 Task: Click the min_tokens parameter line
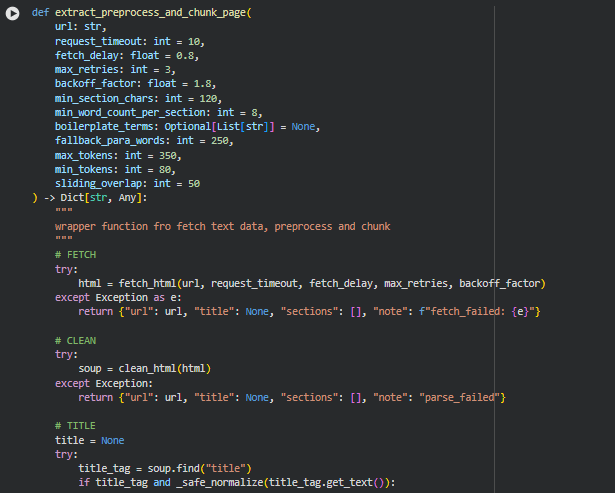coord(112,170)
